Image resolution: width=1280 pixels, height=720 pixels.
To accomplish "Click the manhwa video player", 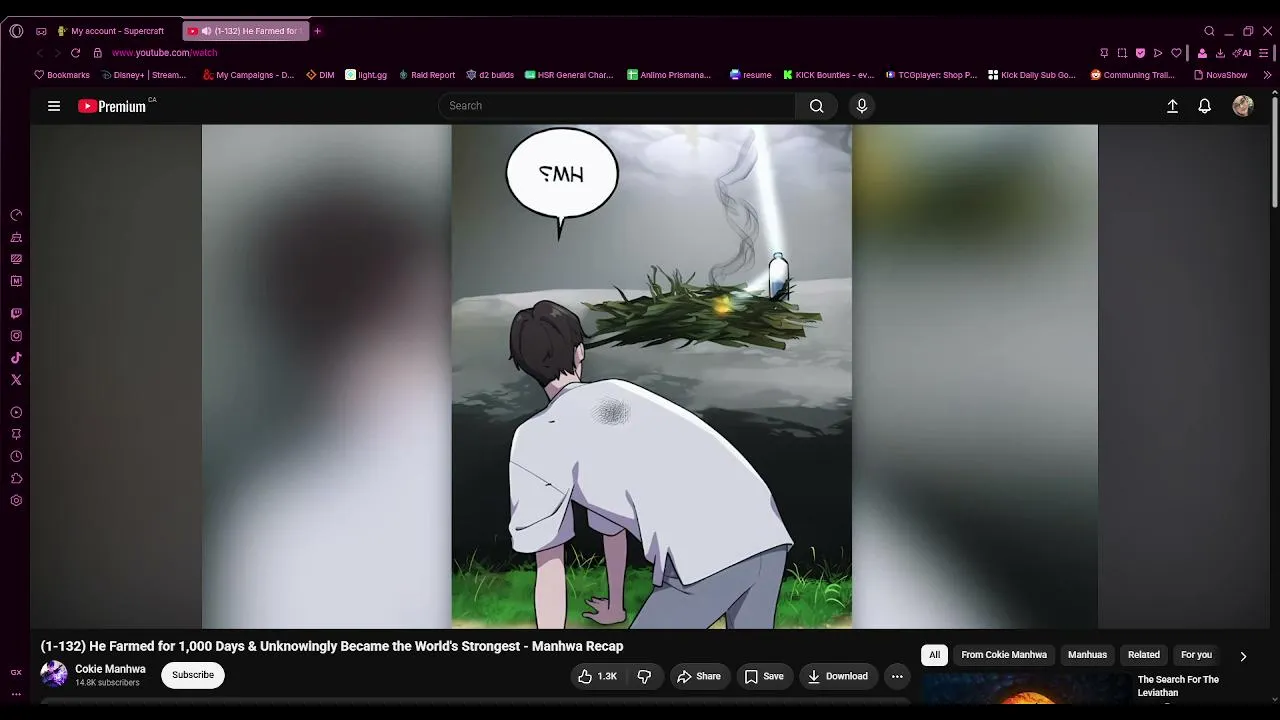I will 650,376.
